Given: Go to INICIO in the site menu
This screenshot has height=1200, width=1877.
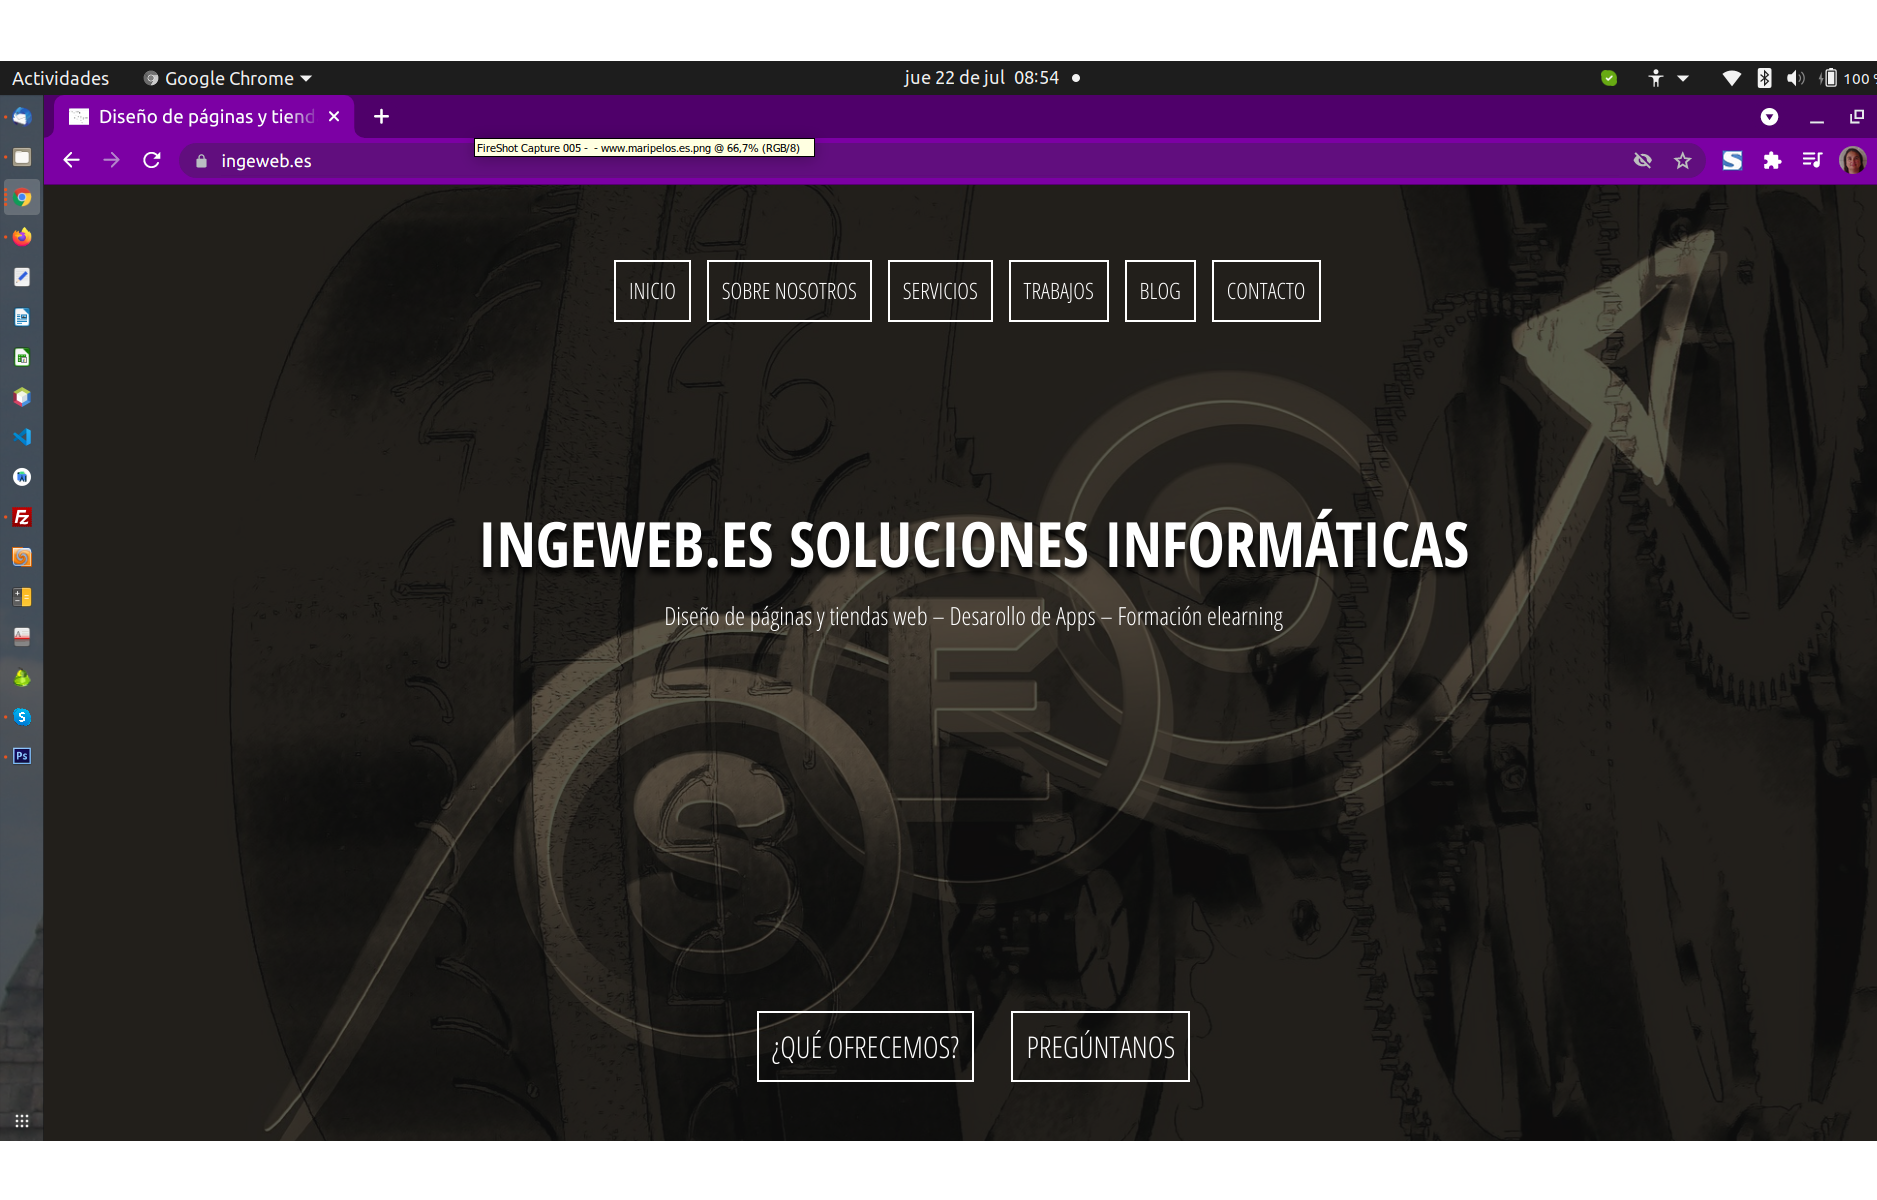Looking at the screenshot, I should click(x=652, y=291).
